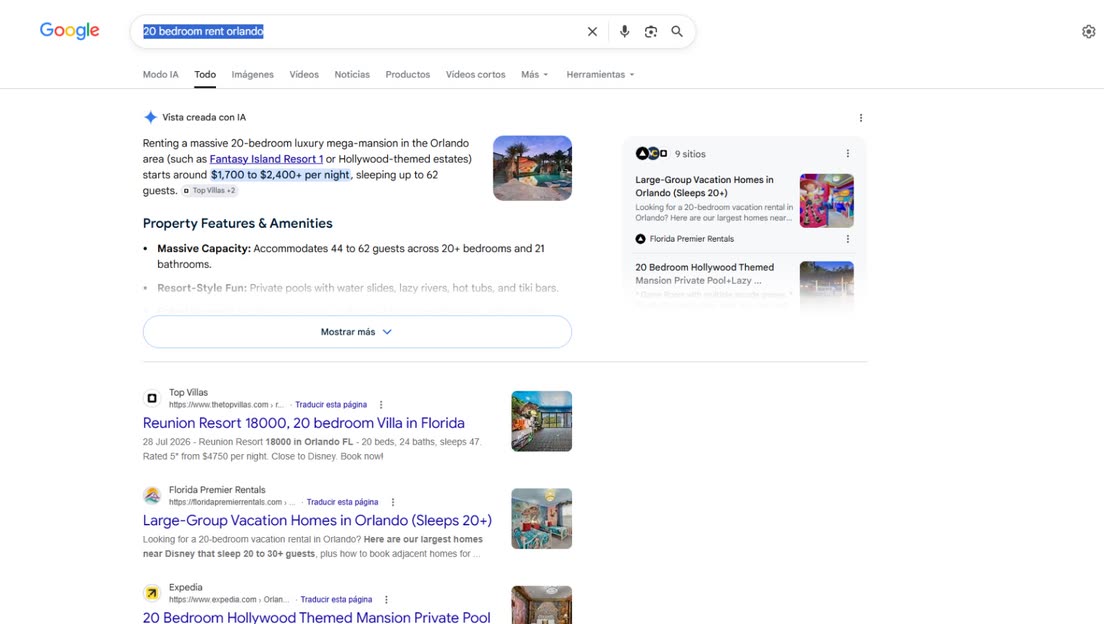Click the Top Villas +2 citation chip
1104x624 pixels.
210,190
